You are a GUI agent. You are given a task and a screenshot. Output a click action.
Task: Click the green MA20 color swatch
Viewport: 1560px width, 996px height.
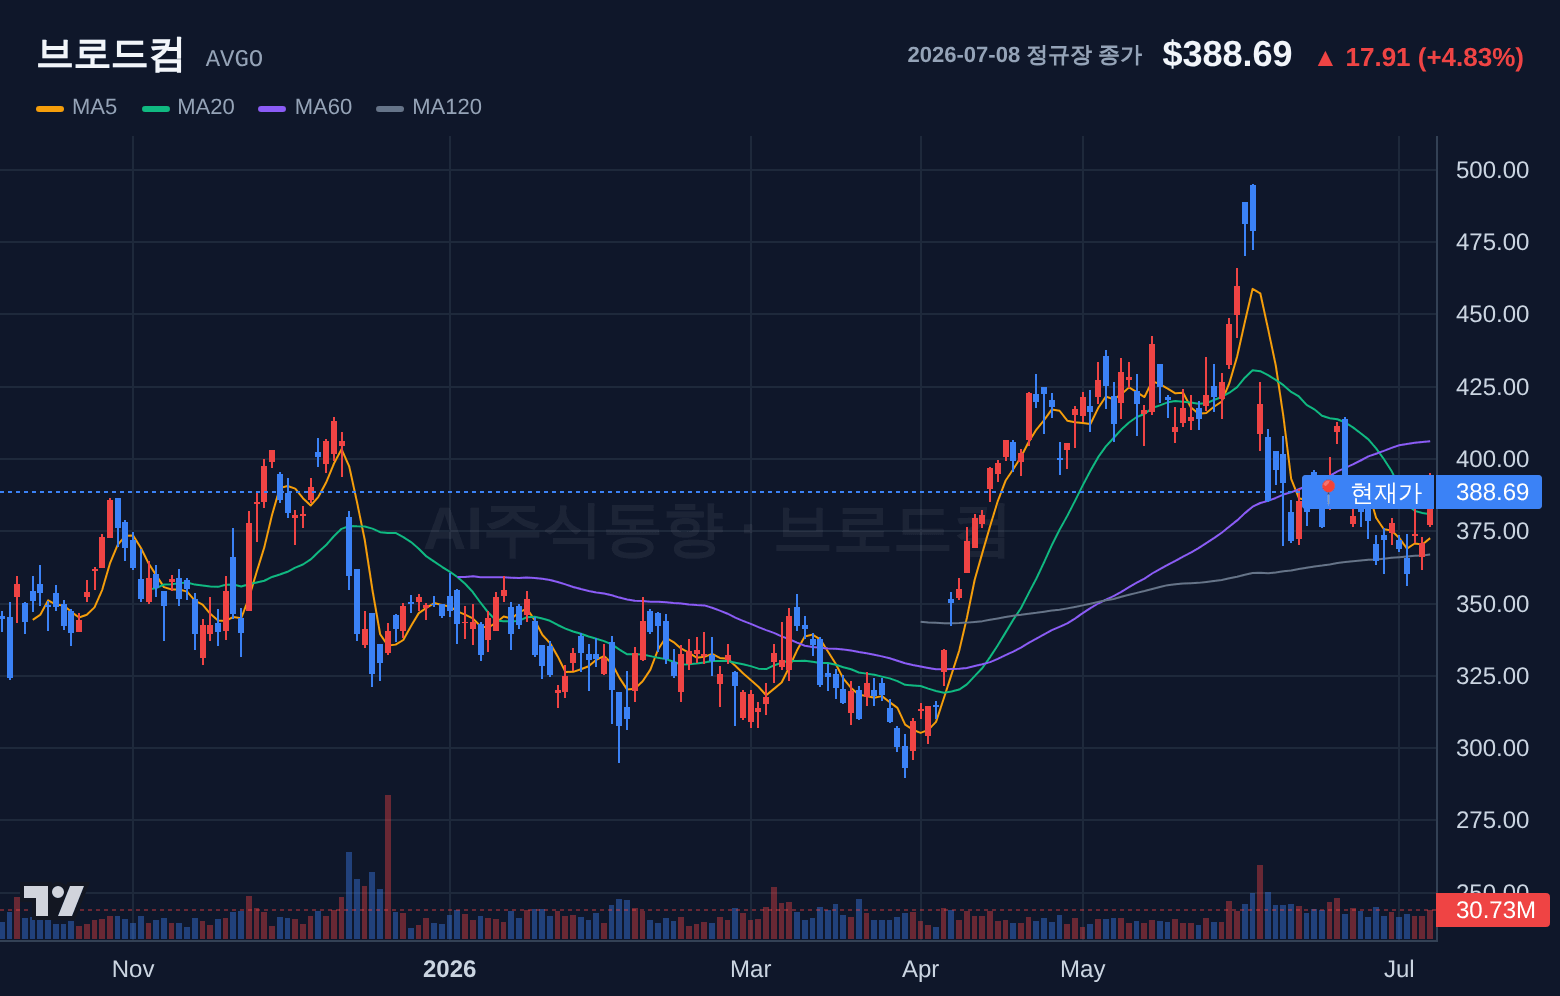[x=156, y=108]
